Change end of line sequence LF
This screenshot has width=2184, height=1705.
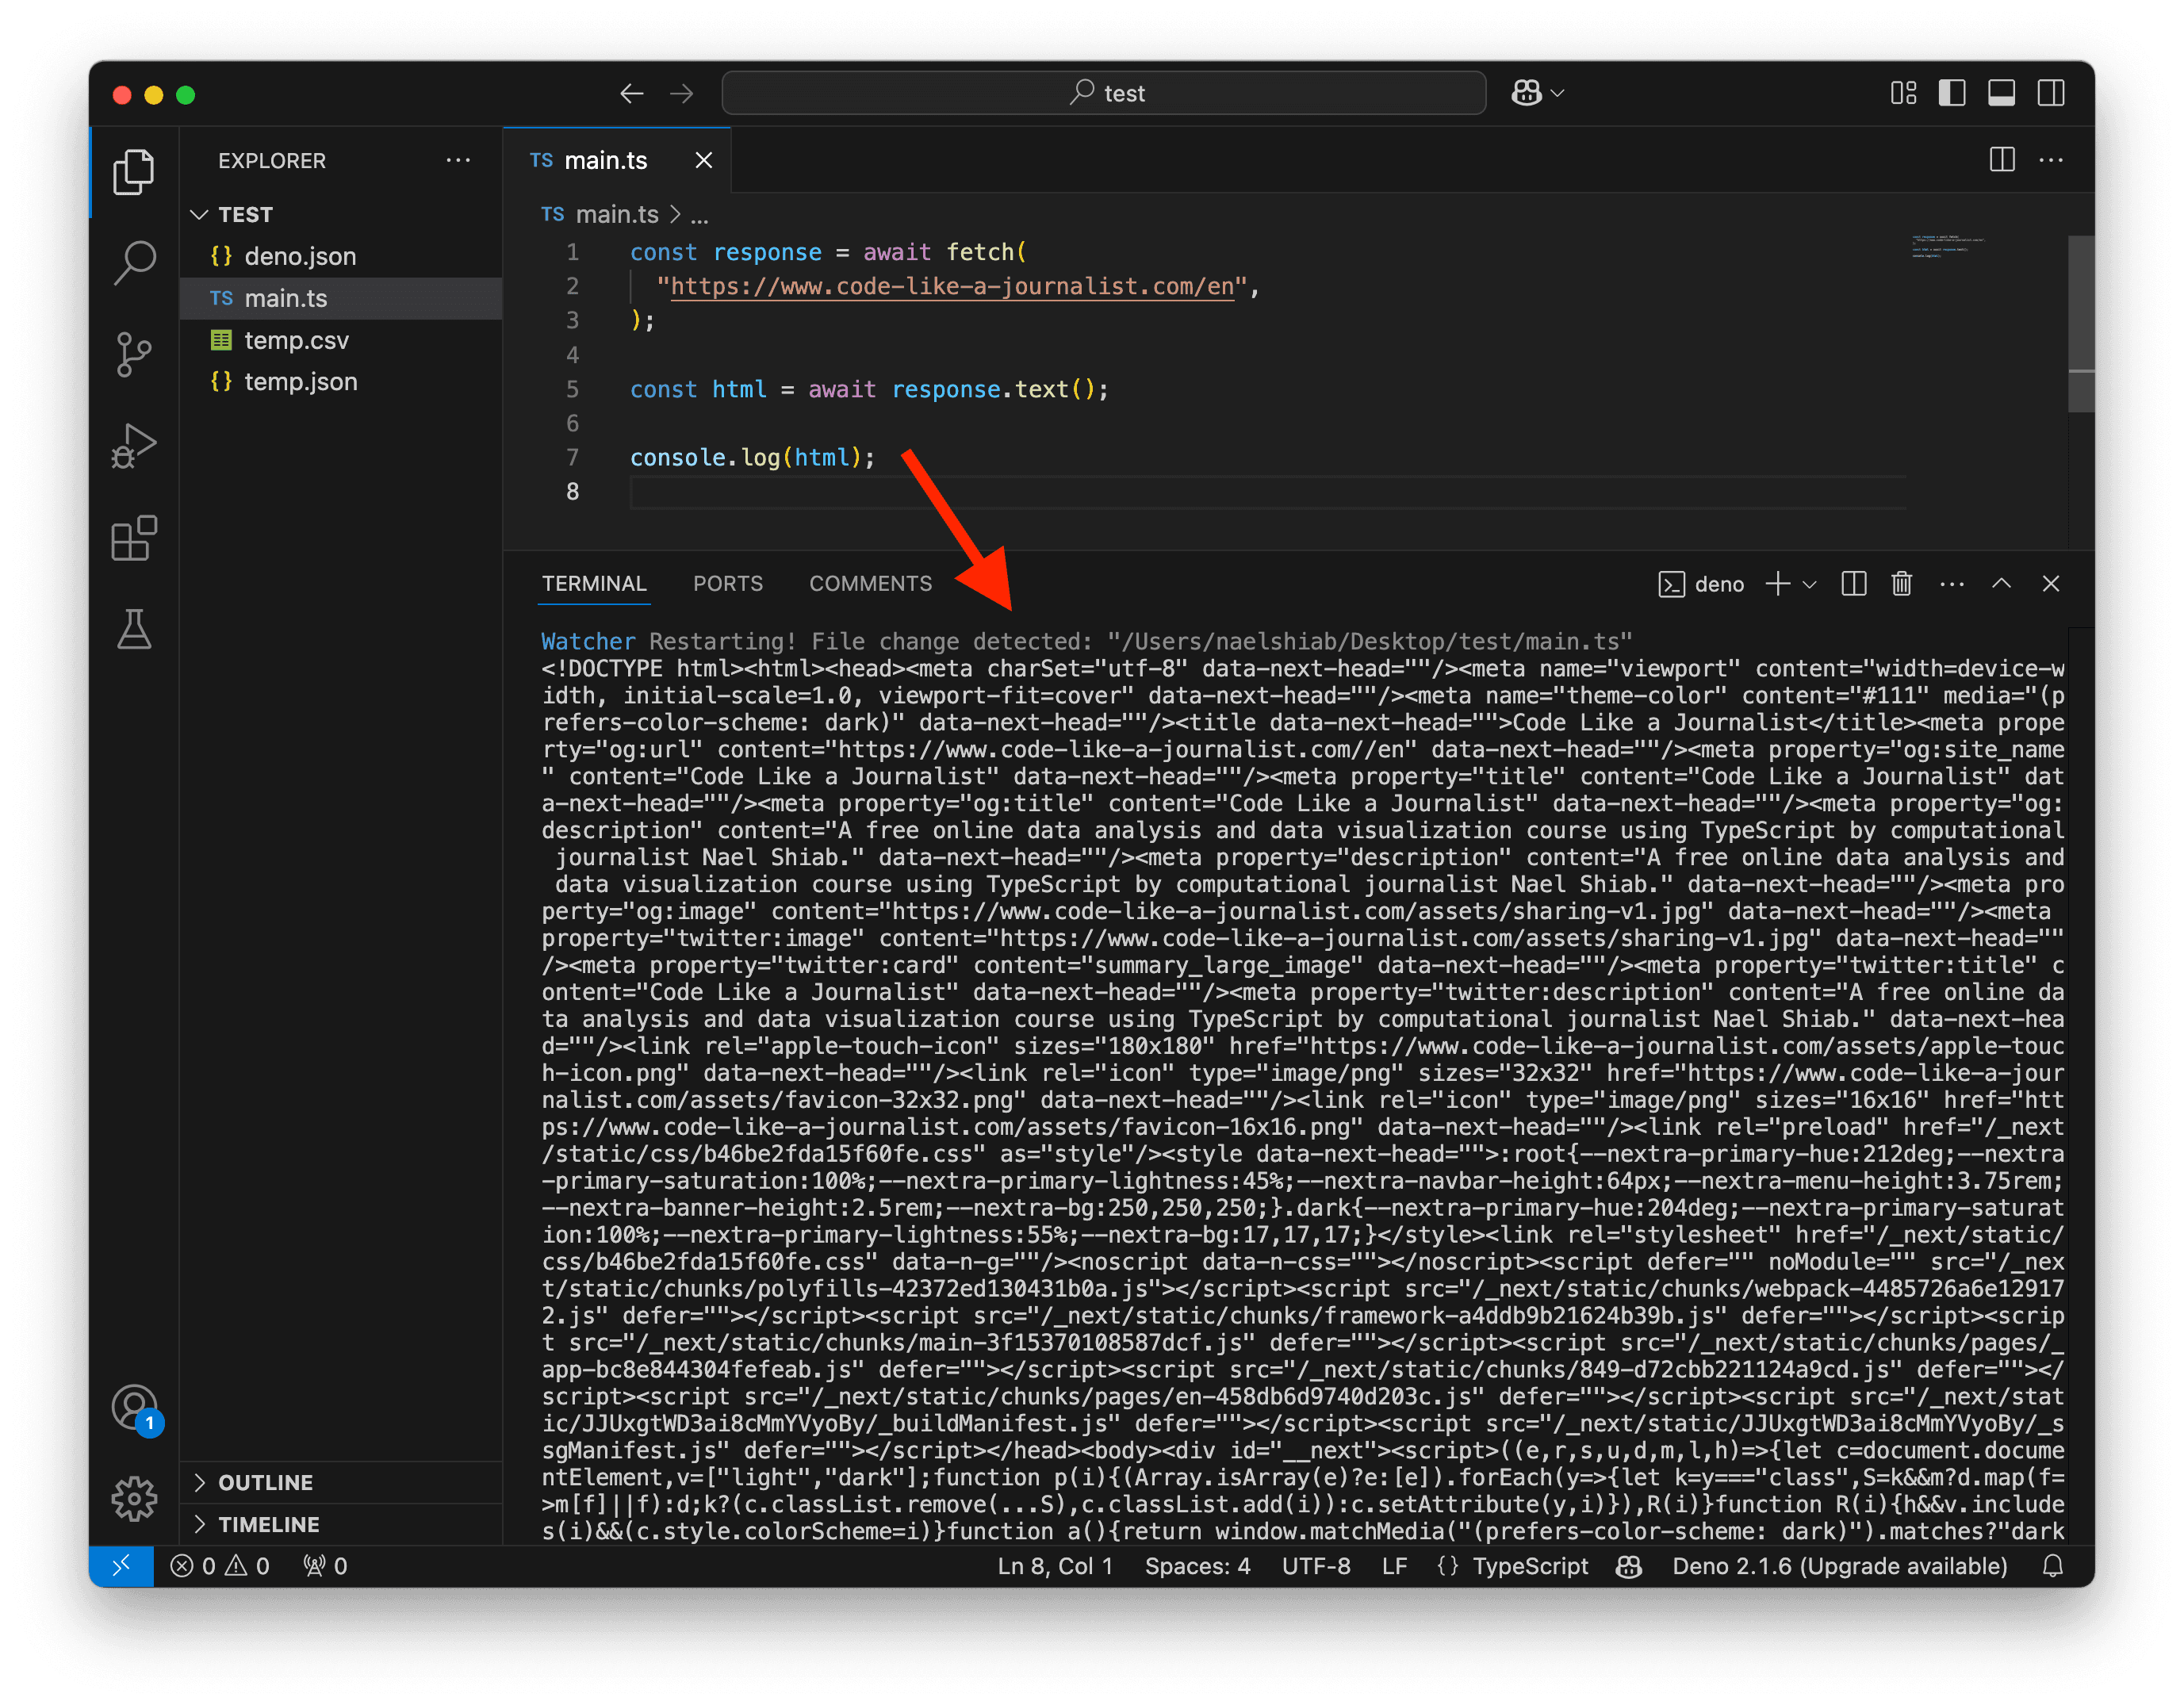tap(1394, 1566)
